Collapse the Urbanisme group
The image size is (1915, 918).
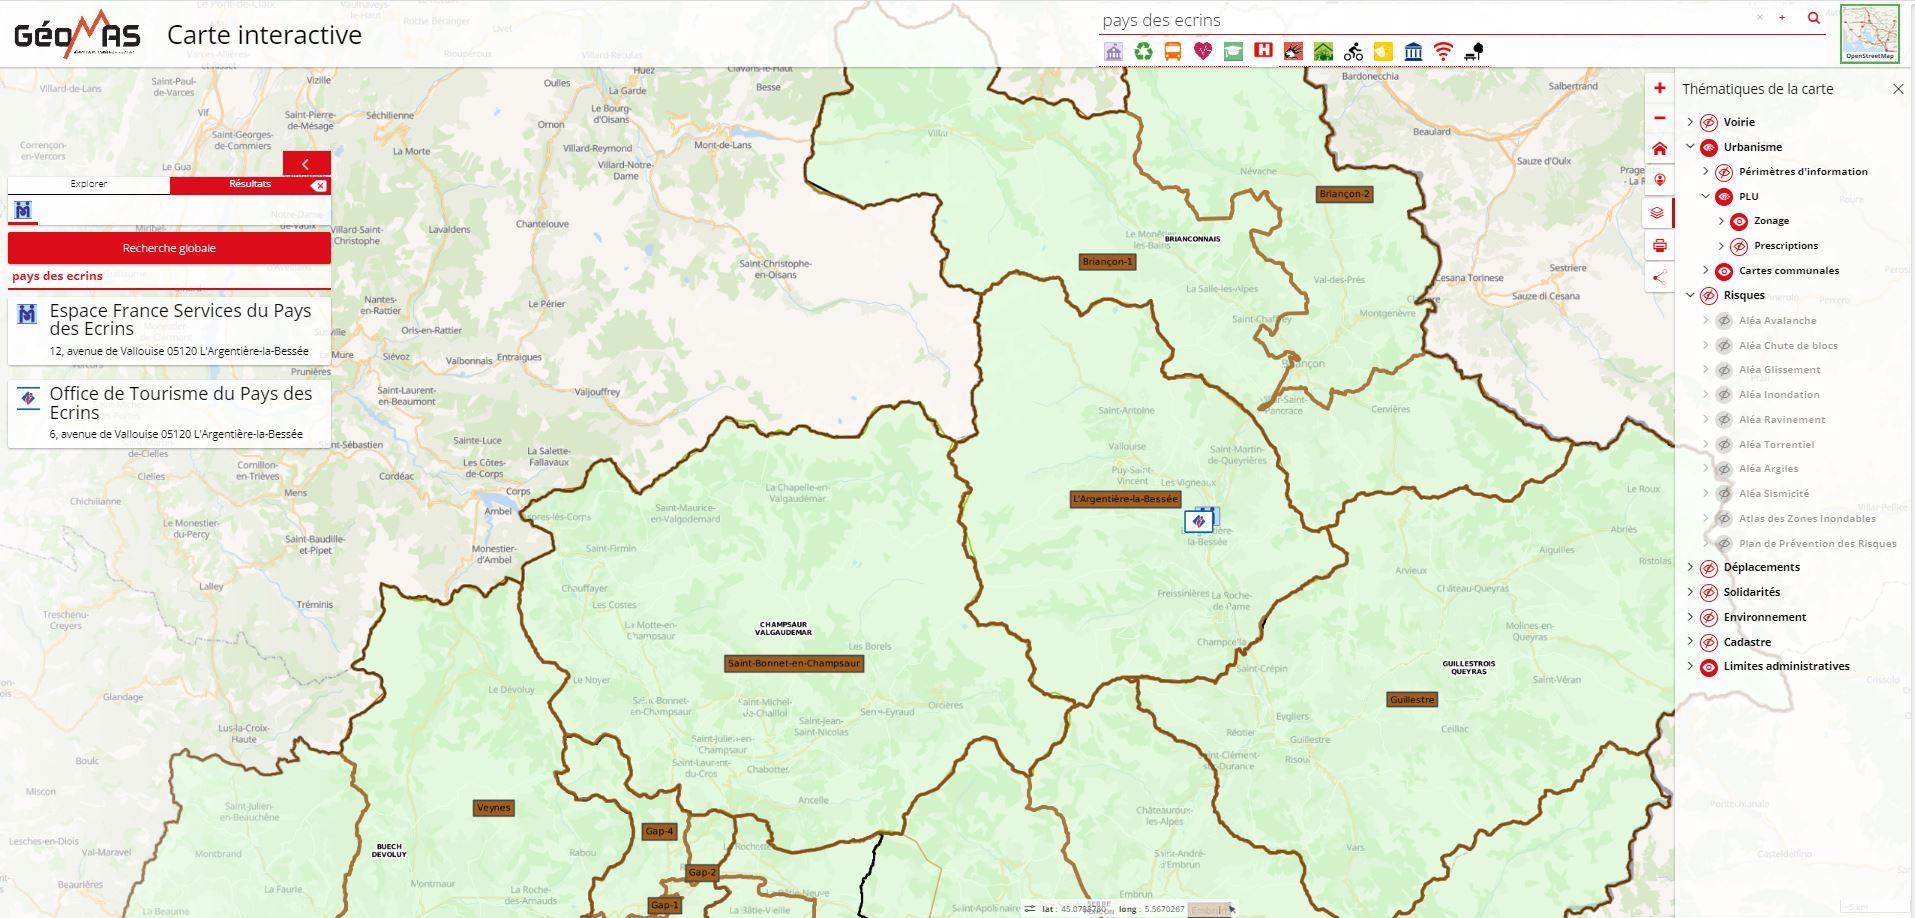pos(1691,147)
